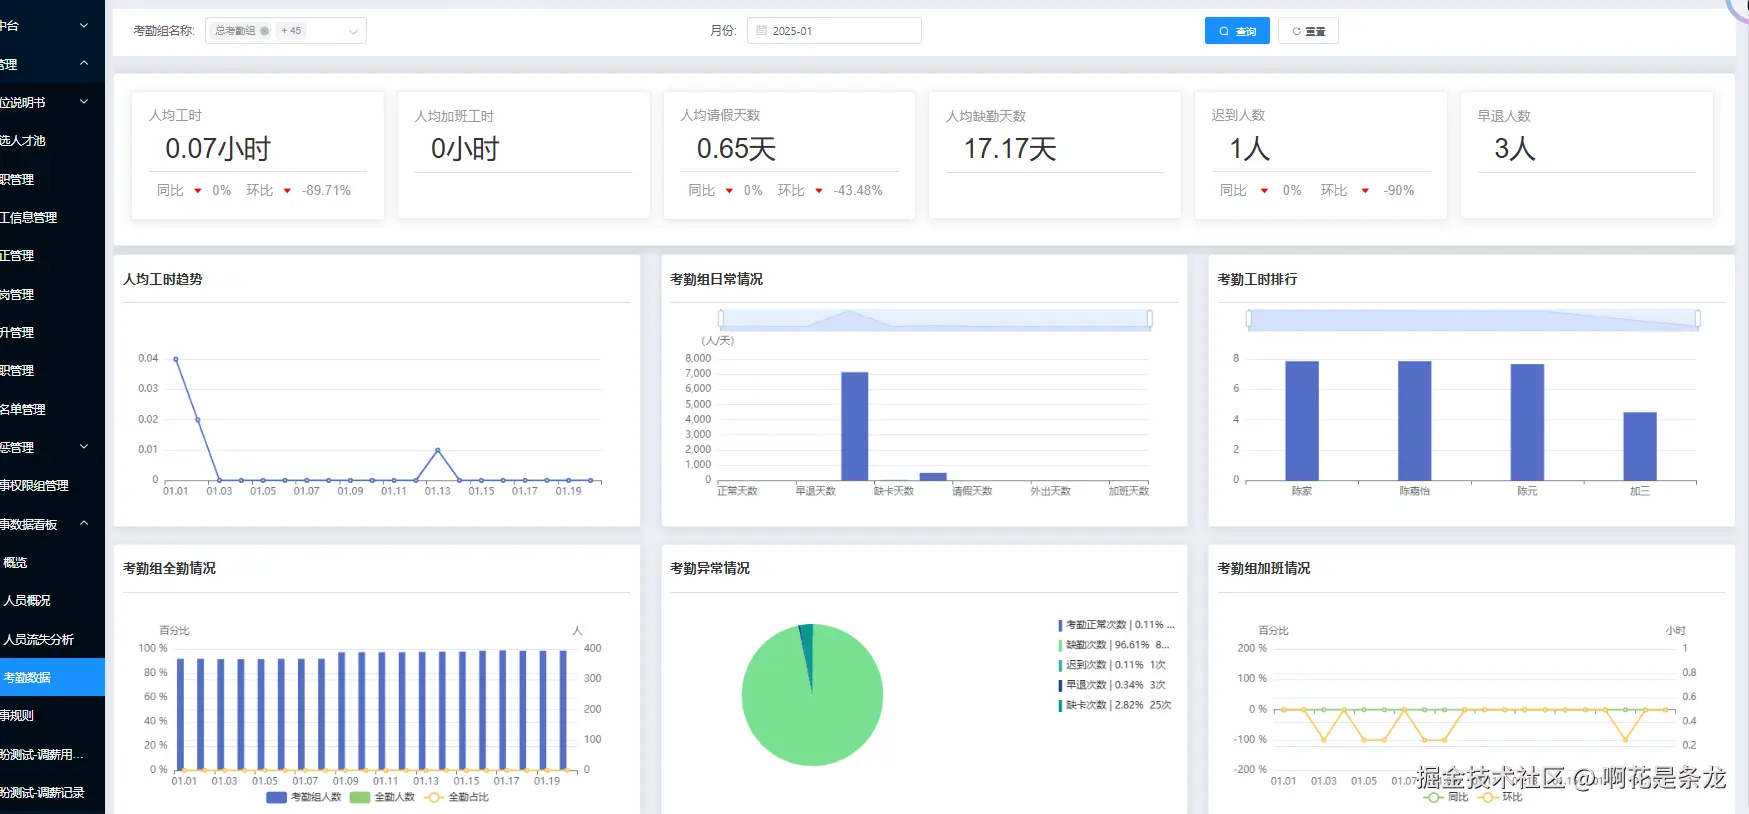
Task: Click the red down-arrow beside 同比 in 人均工时 card
Action: pos(198,191)
